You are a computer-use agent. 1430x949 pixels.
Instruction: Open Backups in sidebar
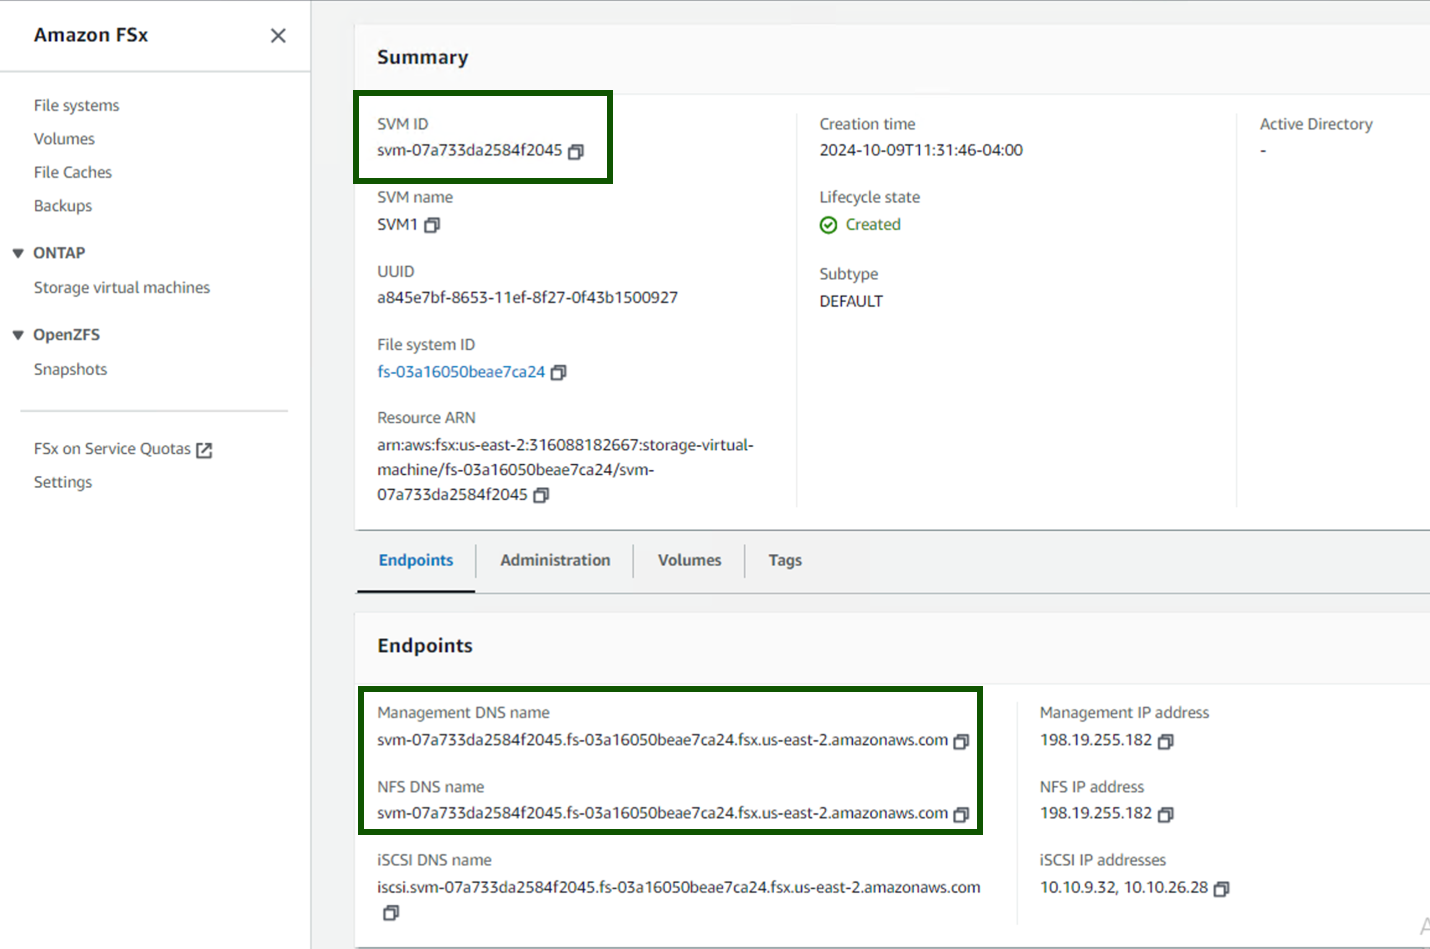[63, 206]
